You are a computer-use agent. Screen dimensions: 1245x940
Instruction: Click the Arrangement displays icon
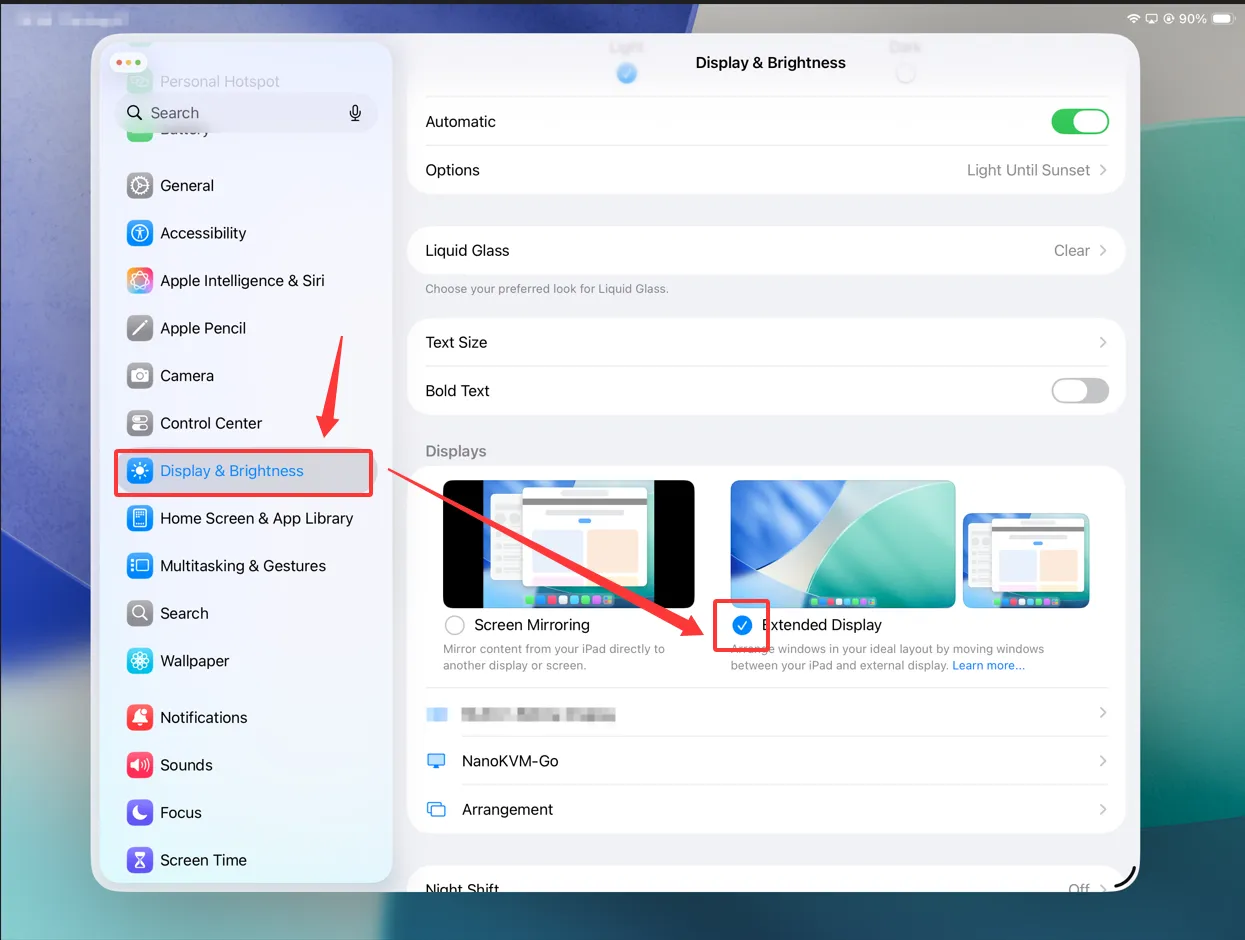pyautogui.click(x=436, y=809)
